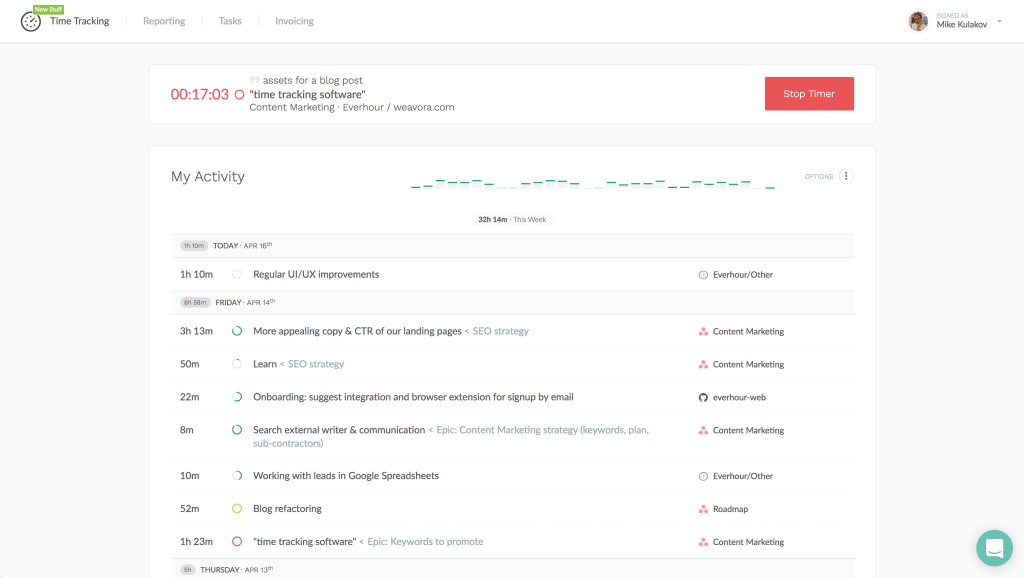Open the Intercom chat bubble
The width and height of the screenshot is (1024, 578).
[x=994, y=548]
